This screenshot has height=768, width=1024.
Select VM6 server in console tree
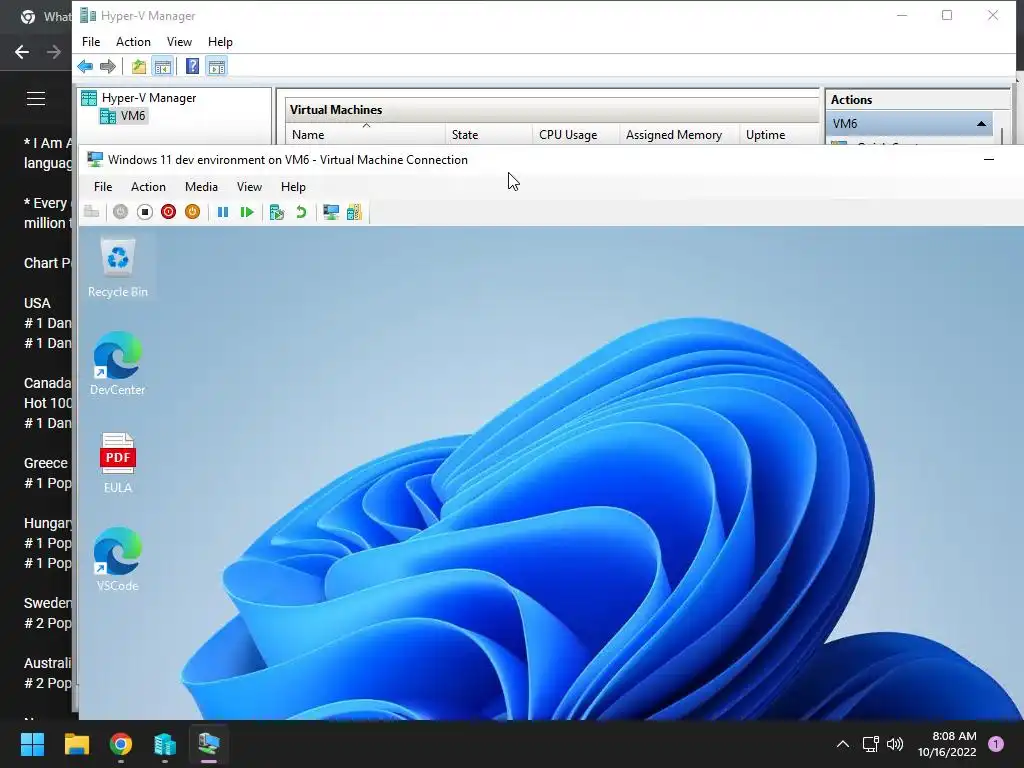[x=123, y=116]
